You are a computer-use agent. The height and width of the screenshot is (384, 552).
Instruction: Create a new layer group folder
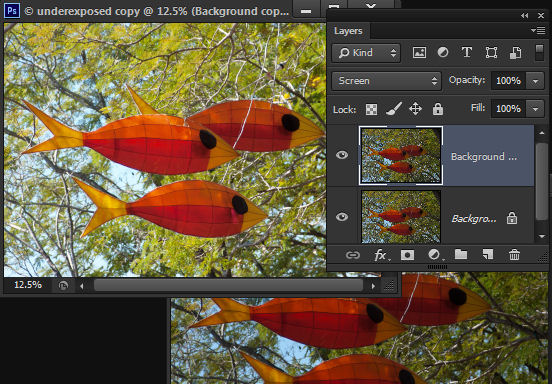tap(460, 254)
